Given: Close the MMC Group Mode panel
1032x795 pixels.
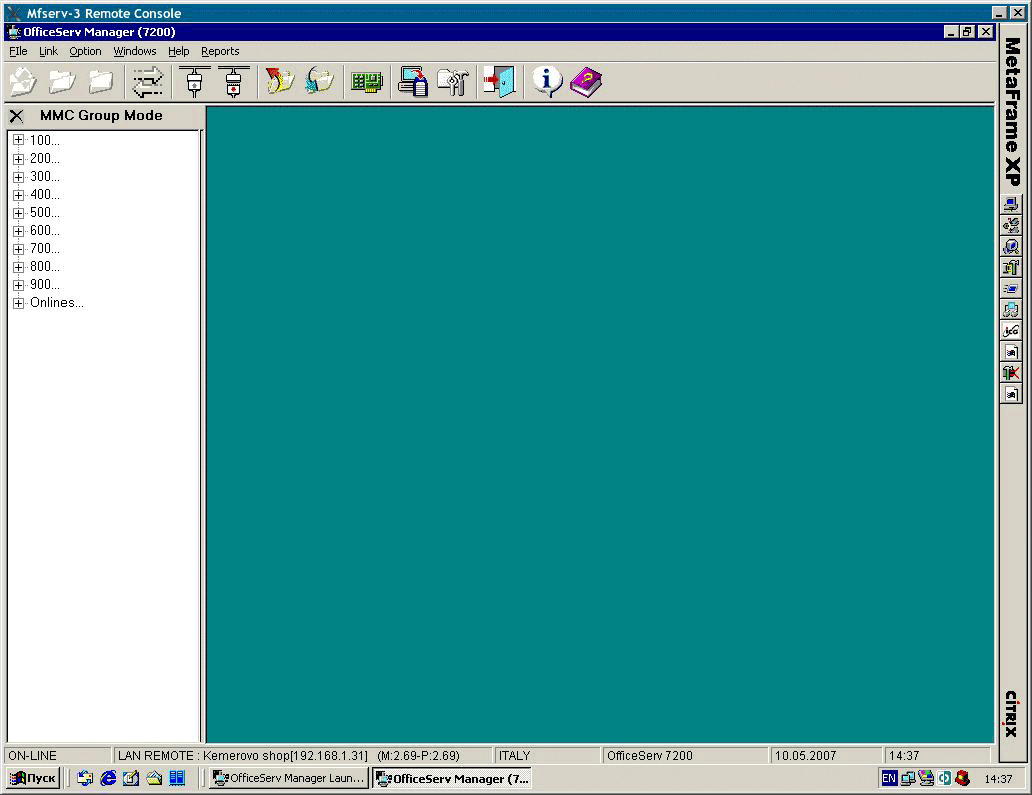Looking at the screenshot, I should (16, 116).
